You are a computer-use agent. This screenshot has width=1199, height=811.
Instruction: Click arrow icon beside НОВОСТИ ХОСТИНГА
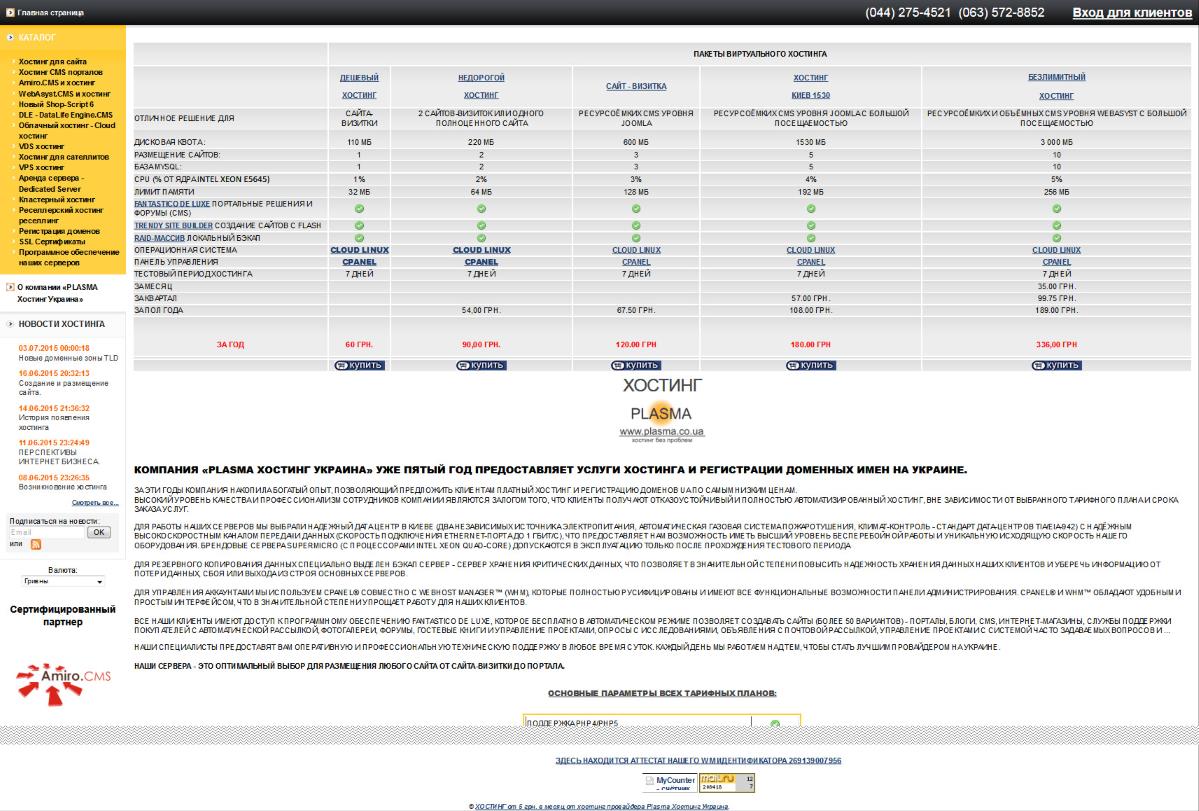tap(10, 324)
